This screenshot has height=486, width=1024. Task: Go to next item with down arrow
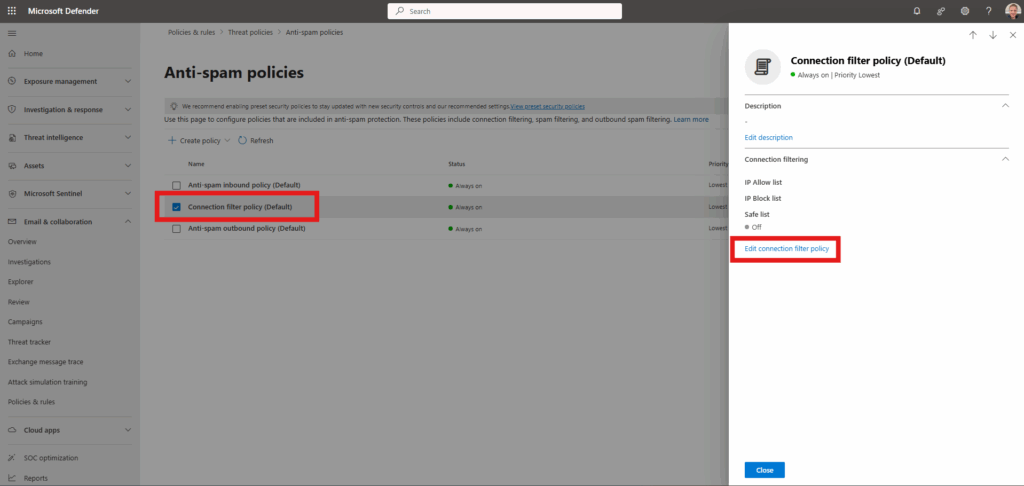[x=993, y=35]
